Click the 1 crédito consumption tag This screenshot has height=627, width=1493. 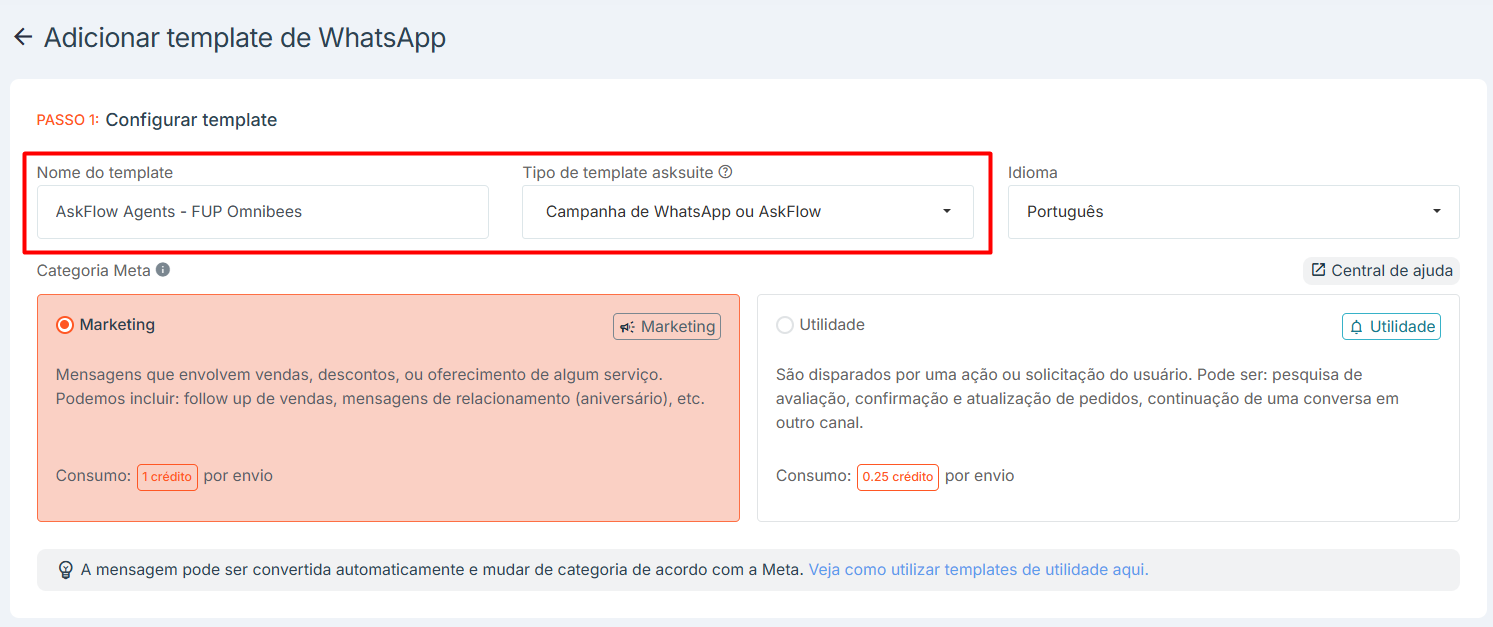[x=167, y=477]
